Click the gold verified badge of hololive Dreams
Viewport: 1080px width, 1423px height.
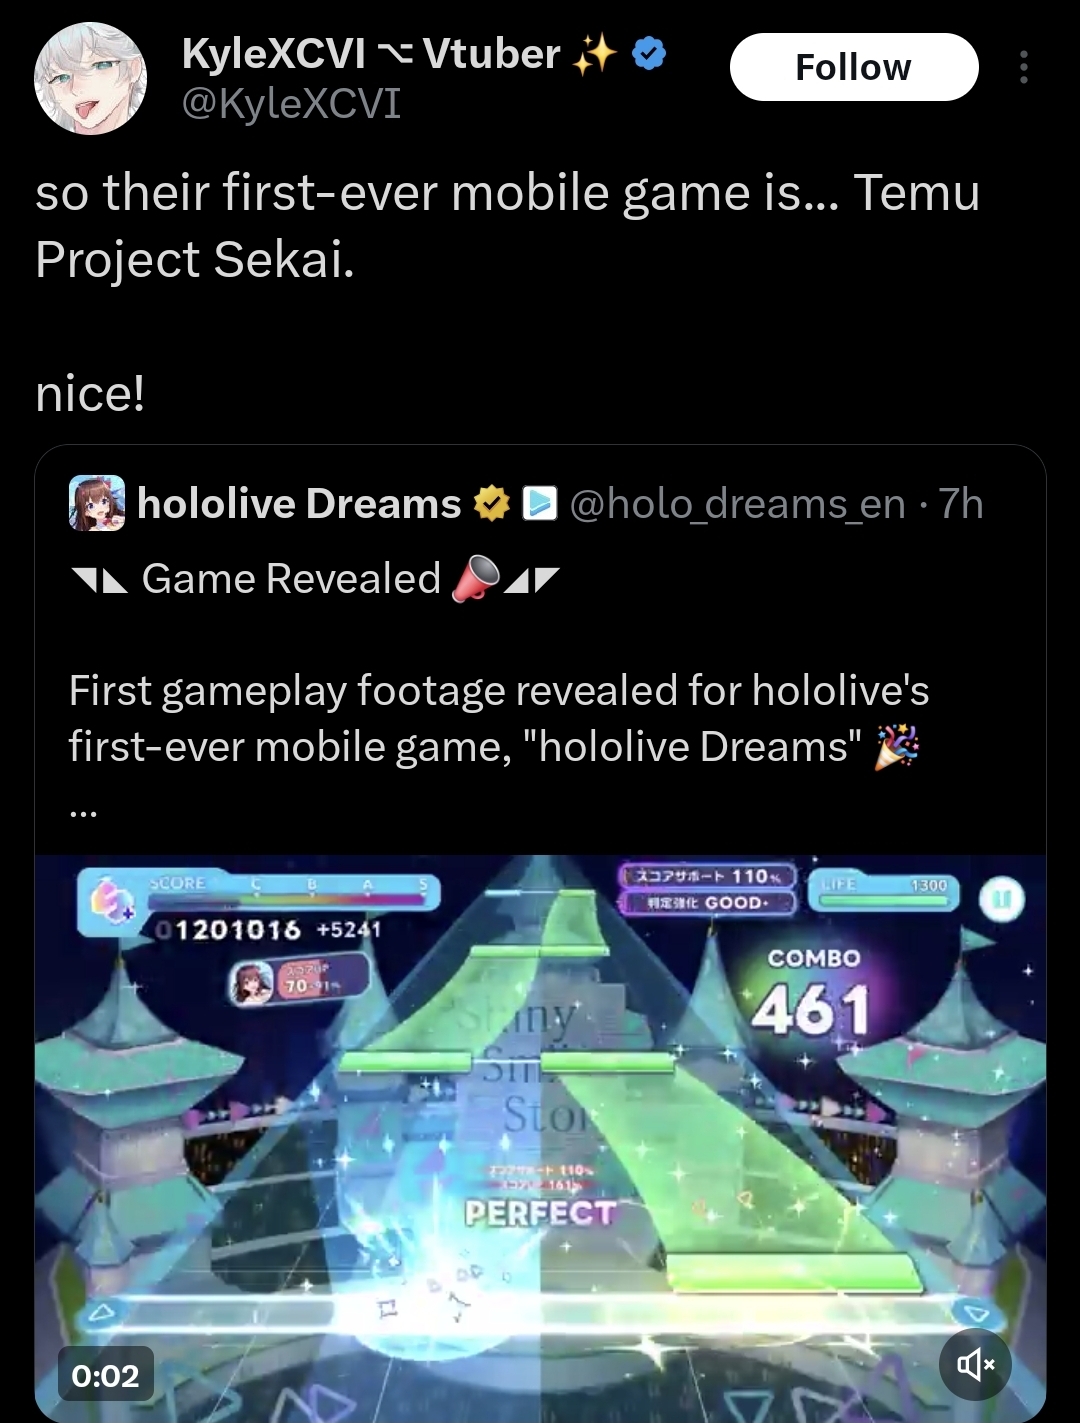pyautogui.click(x=491, y=504)
